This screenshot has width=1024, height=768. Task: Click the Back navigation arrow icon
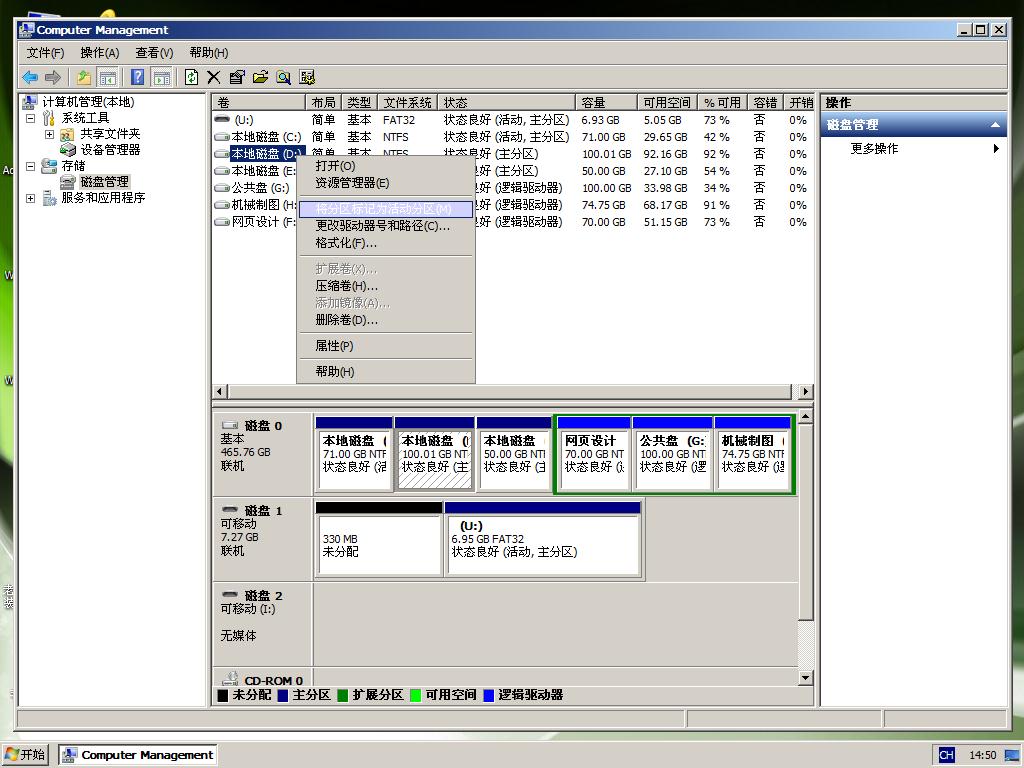30,77
